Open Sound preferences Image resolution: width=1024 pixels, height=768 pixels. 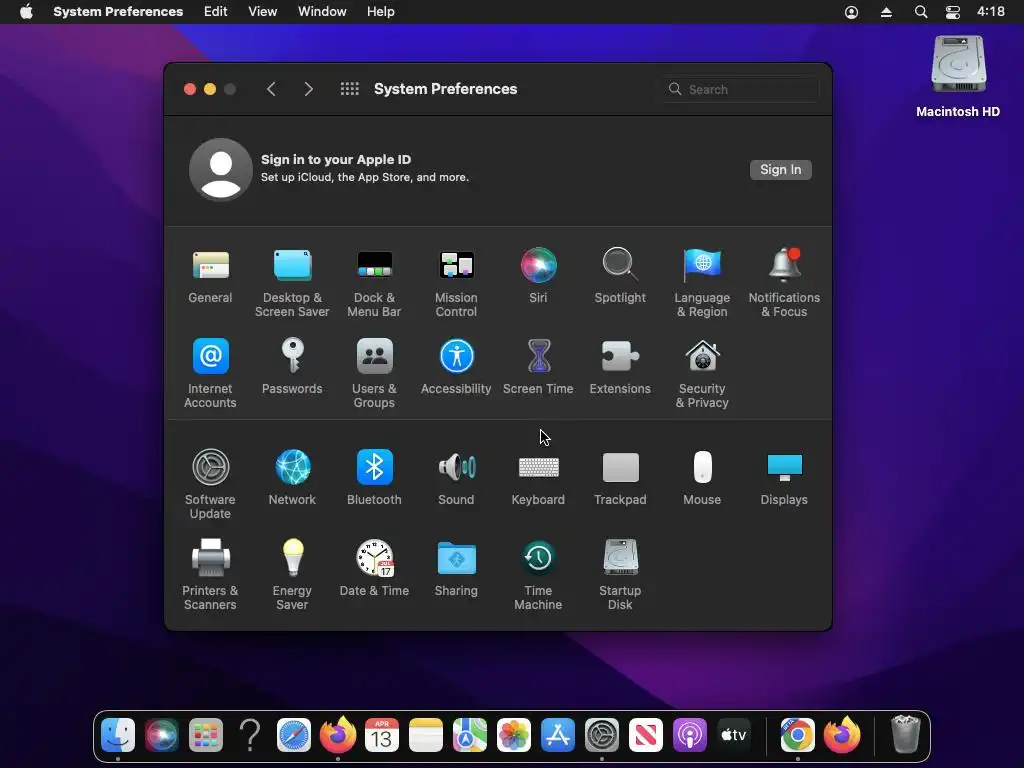(x=456, y=467)
